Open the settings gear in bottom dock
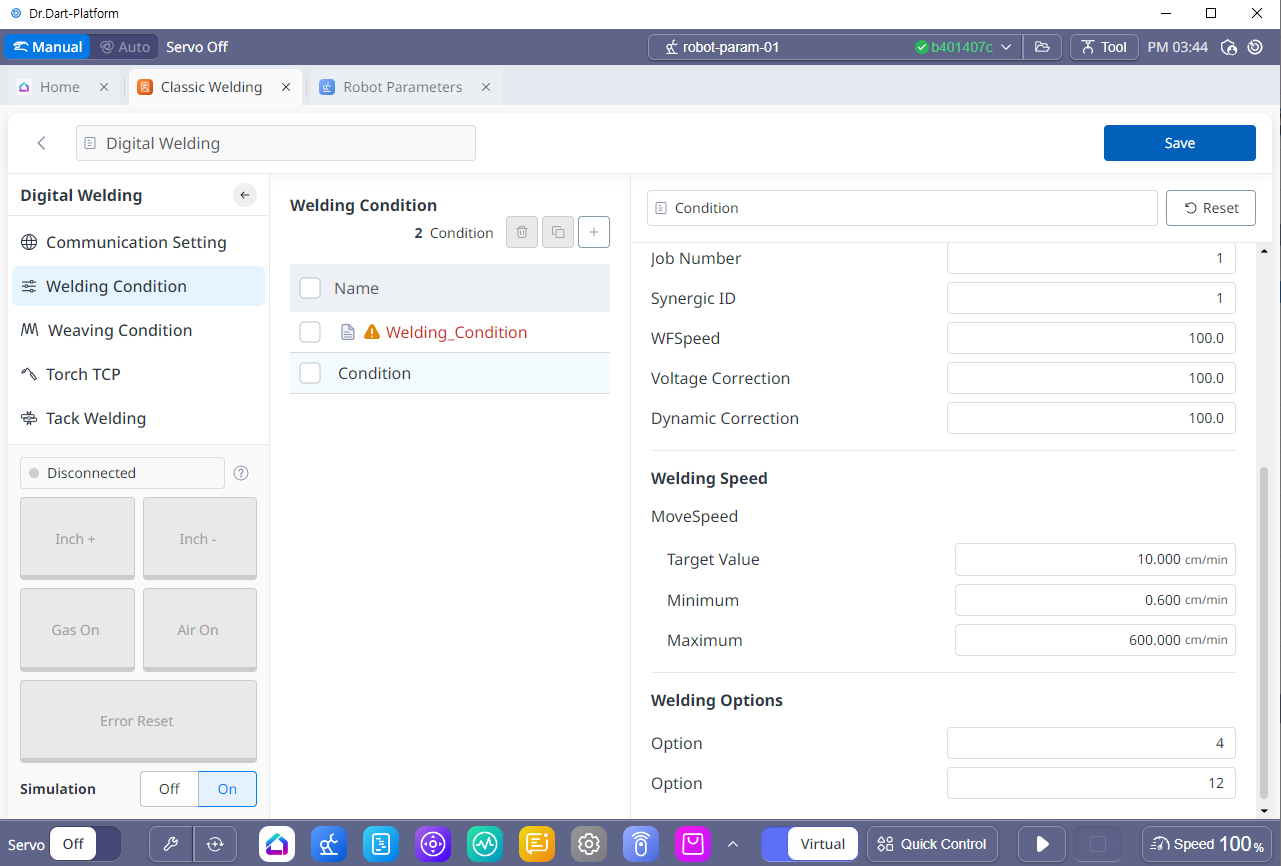This screenshot has height=866, width=1281. click(x=588, y=844)
